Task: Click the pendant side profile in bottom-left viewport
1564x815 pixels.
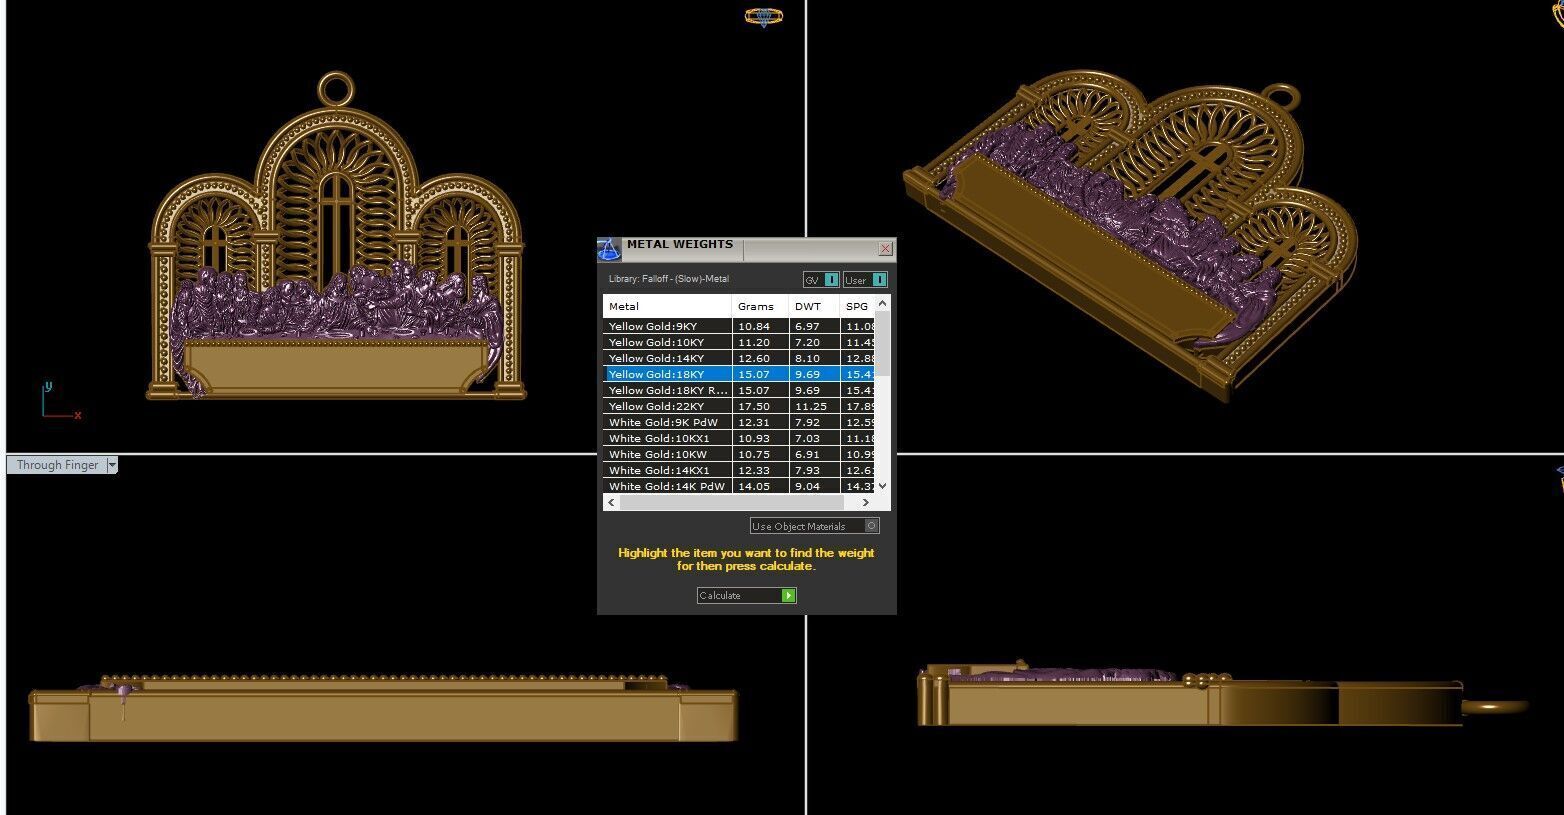Action: tap(383, 707)
